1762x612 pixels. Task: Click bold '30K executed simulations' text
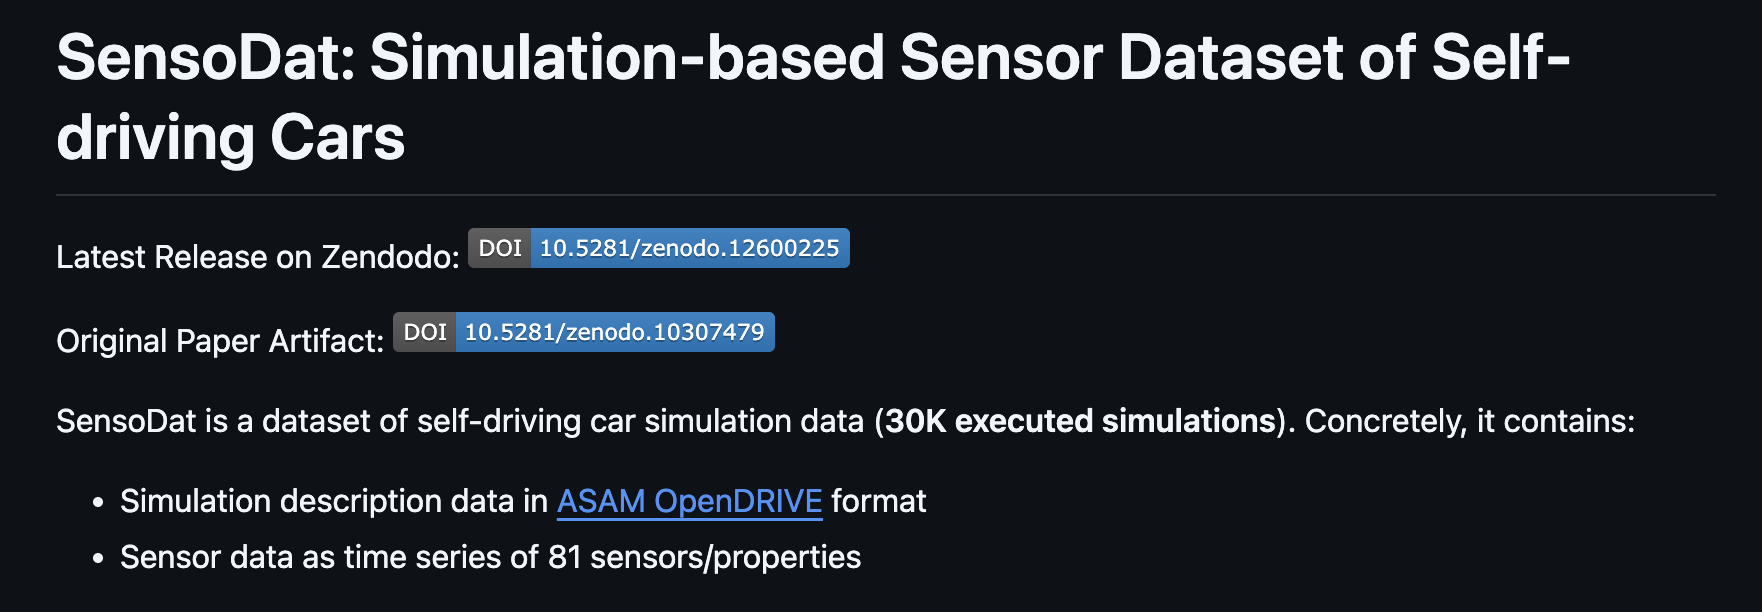(x=1081, y=421)
